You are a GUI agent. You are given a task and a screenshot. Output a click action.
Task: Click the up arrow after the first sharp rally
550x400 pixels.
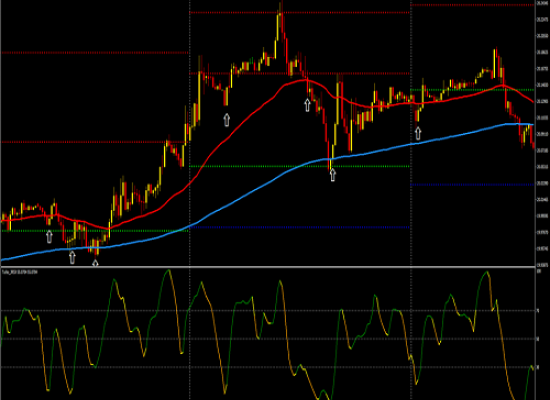click(x=227, y=120)
